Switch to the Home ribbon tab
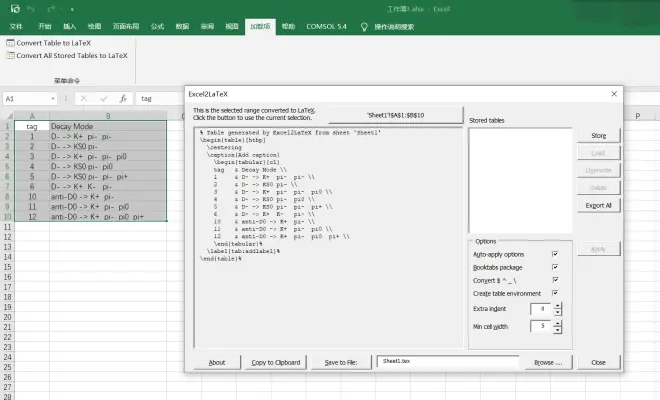This screenshot has height=400, width=660. tap(45, 27)
